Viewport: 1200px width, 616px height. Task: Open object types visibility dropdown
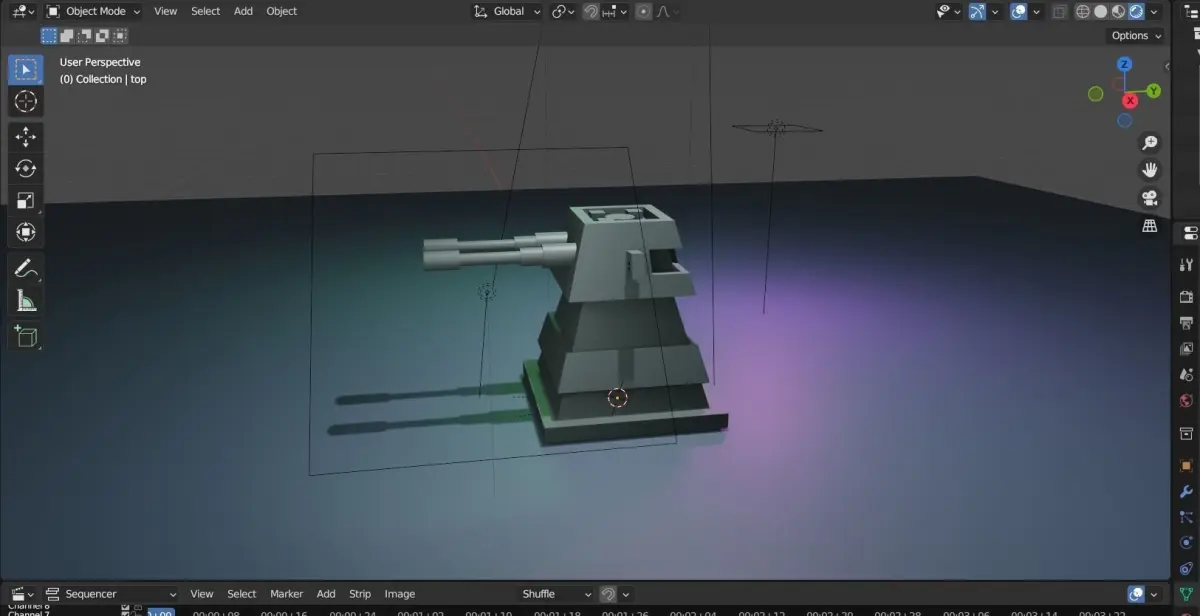[949, 11]
